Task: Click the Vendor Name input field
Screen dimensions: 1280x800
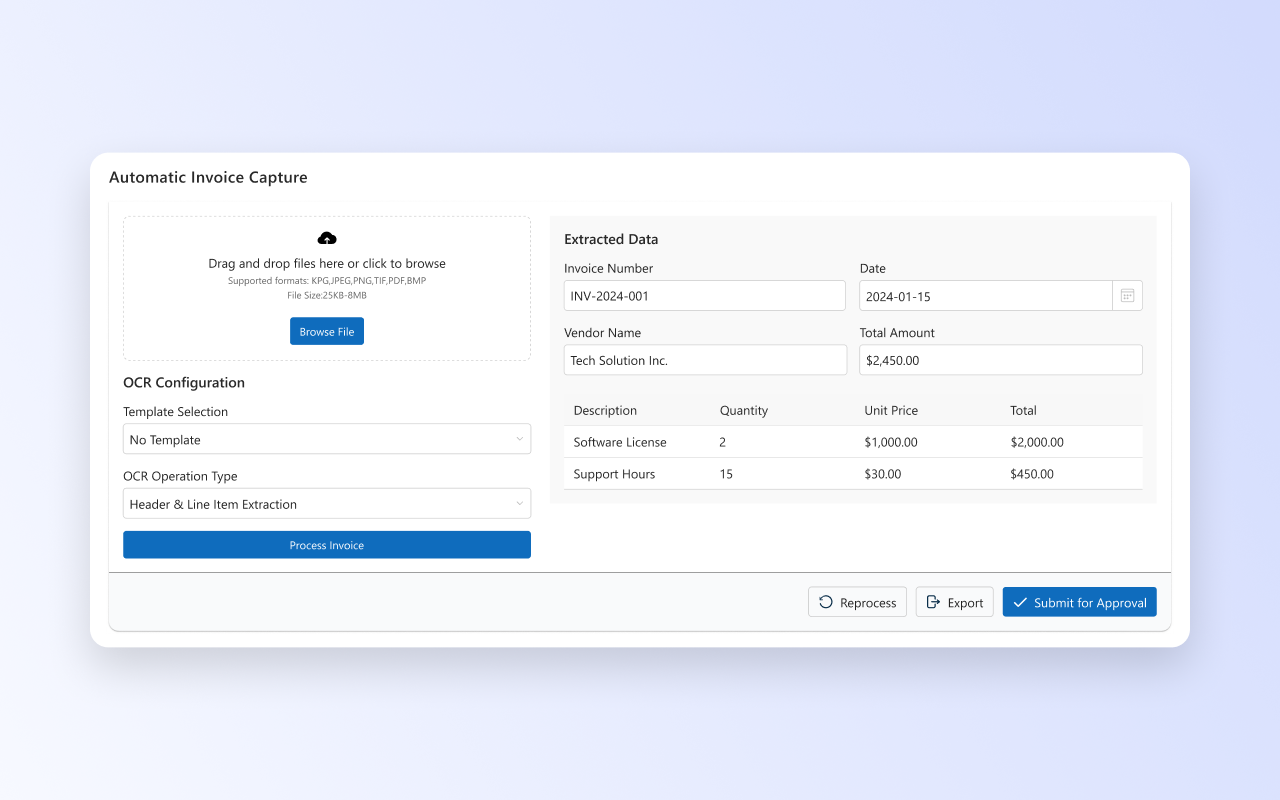Action: pos(704,360)
